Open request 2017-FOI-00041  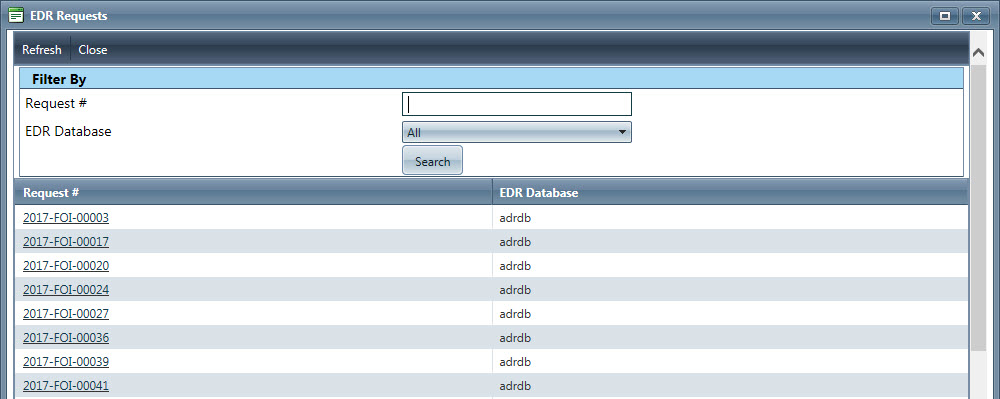point(66,386)
